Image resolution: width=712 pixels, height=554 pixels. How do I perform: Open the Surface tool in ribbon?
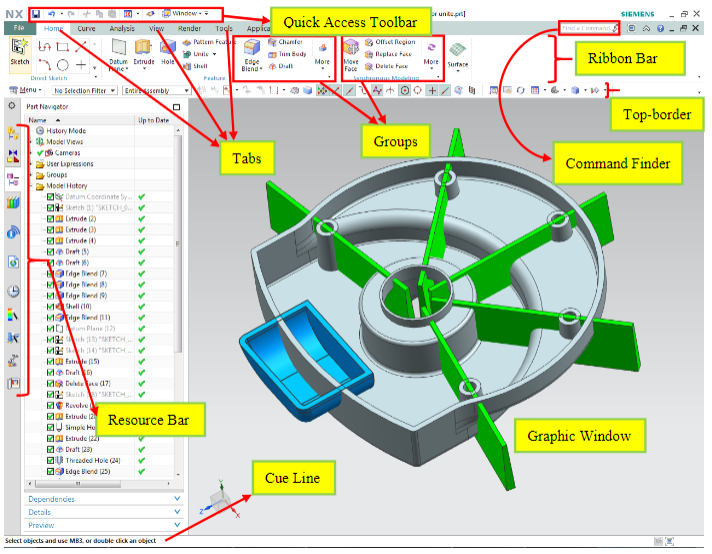(x=456, y=52)
